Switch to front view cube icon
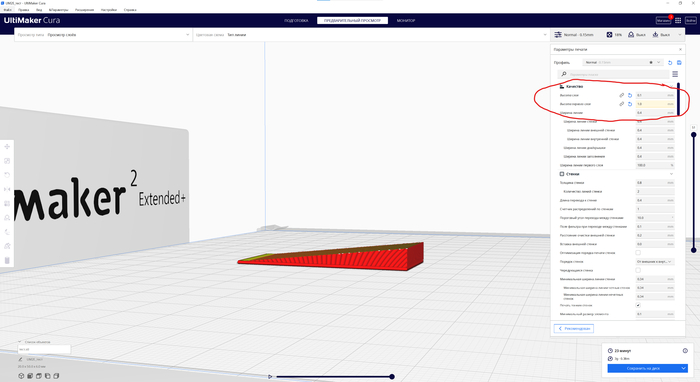700x382 pixels. pyautogui.click(x=30, y=376)
